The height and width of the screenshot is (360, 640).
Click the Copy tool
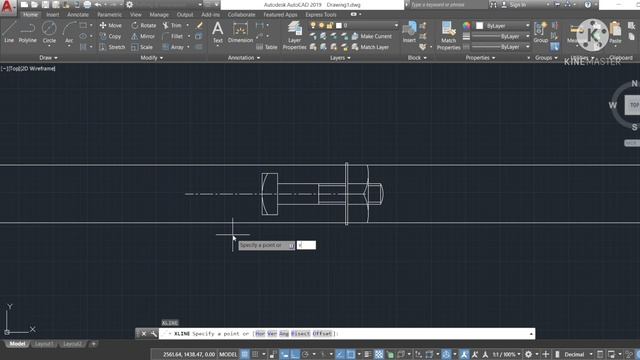pos(110,36)
